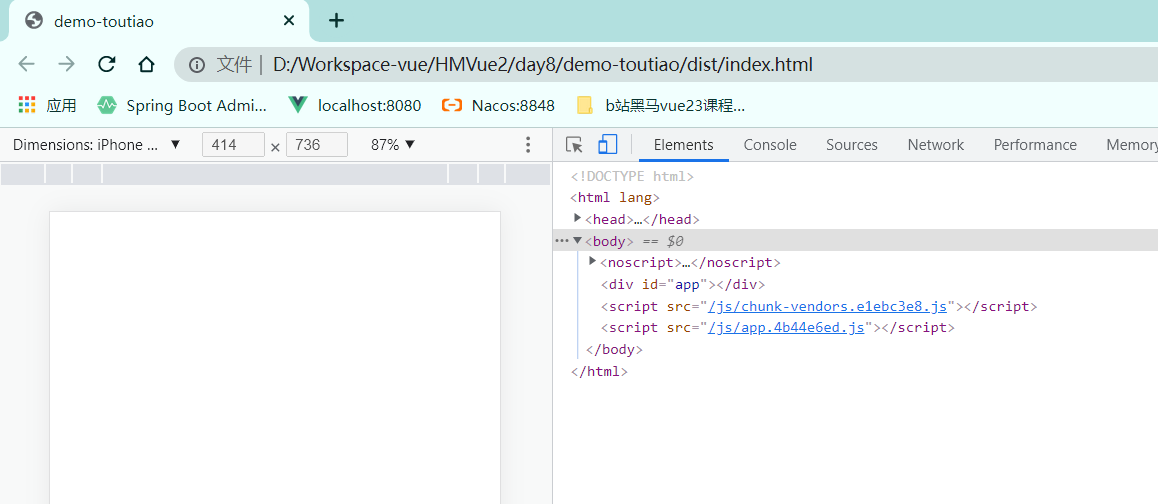1158x504 pixels.
Task: Click the site info icon in address bar
Action: tap(196, 65)
